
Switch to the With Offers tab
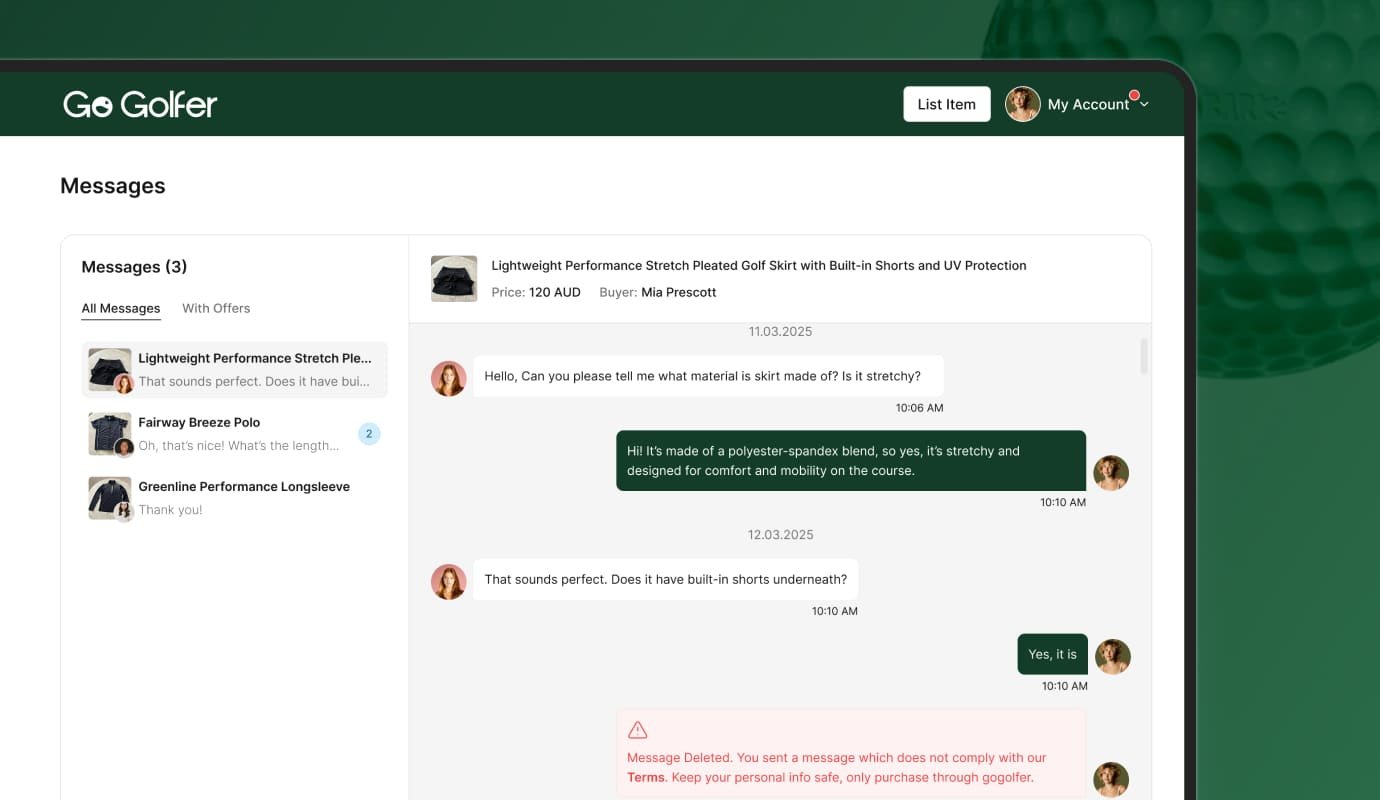click(x=216, y=308)
